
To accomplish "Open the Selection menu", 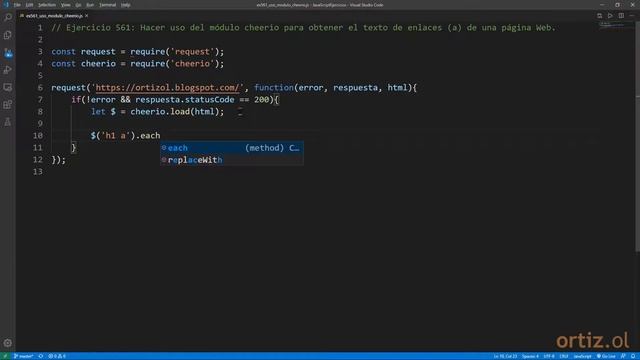I will click(47, 5).
